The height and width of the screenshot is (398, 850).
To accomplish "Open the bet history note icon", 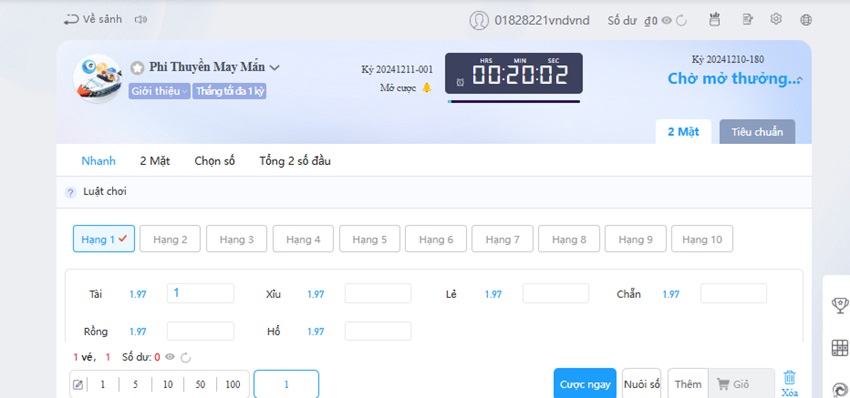I will coord(748,20).
